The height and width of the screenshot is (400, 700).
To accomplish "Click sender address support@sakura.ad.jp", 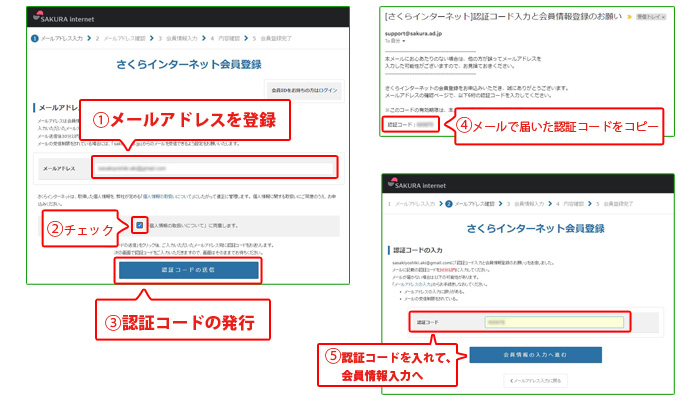I will tap(413, 33).
